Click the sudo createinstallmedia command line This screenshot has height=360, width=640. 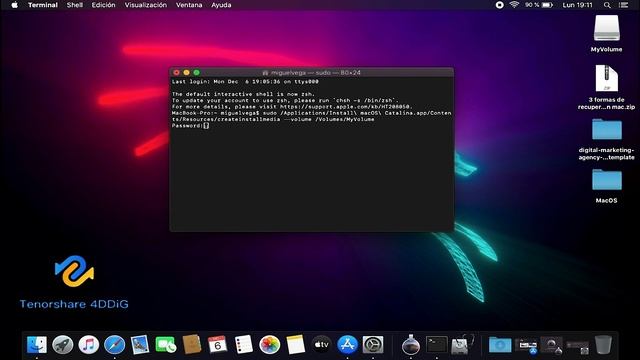(x=311, y=116)
